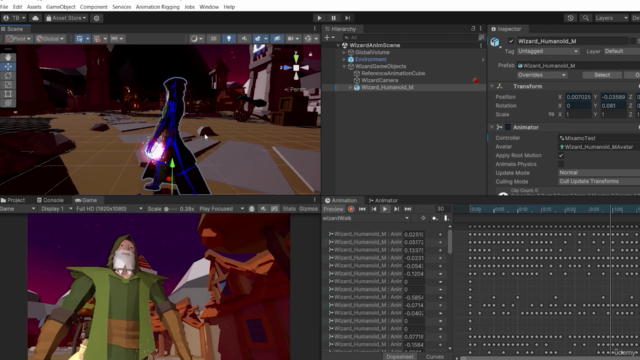Image resolution: width=640 pixels, height=360 pixels.
Task: Open the Layers dropdown
Action: (x=611, y=18)
